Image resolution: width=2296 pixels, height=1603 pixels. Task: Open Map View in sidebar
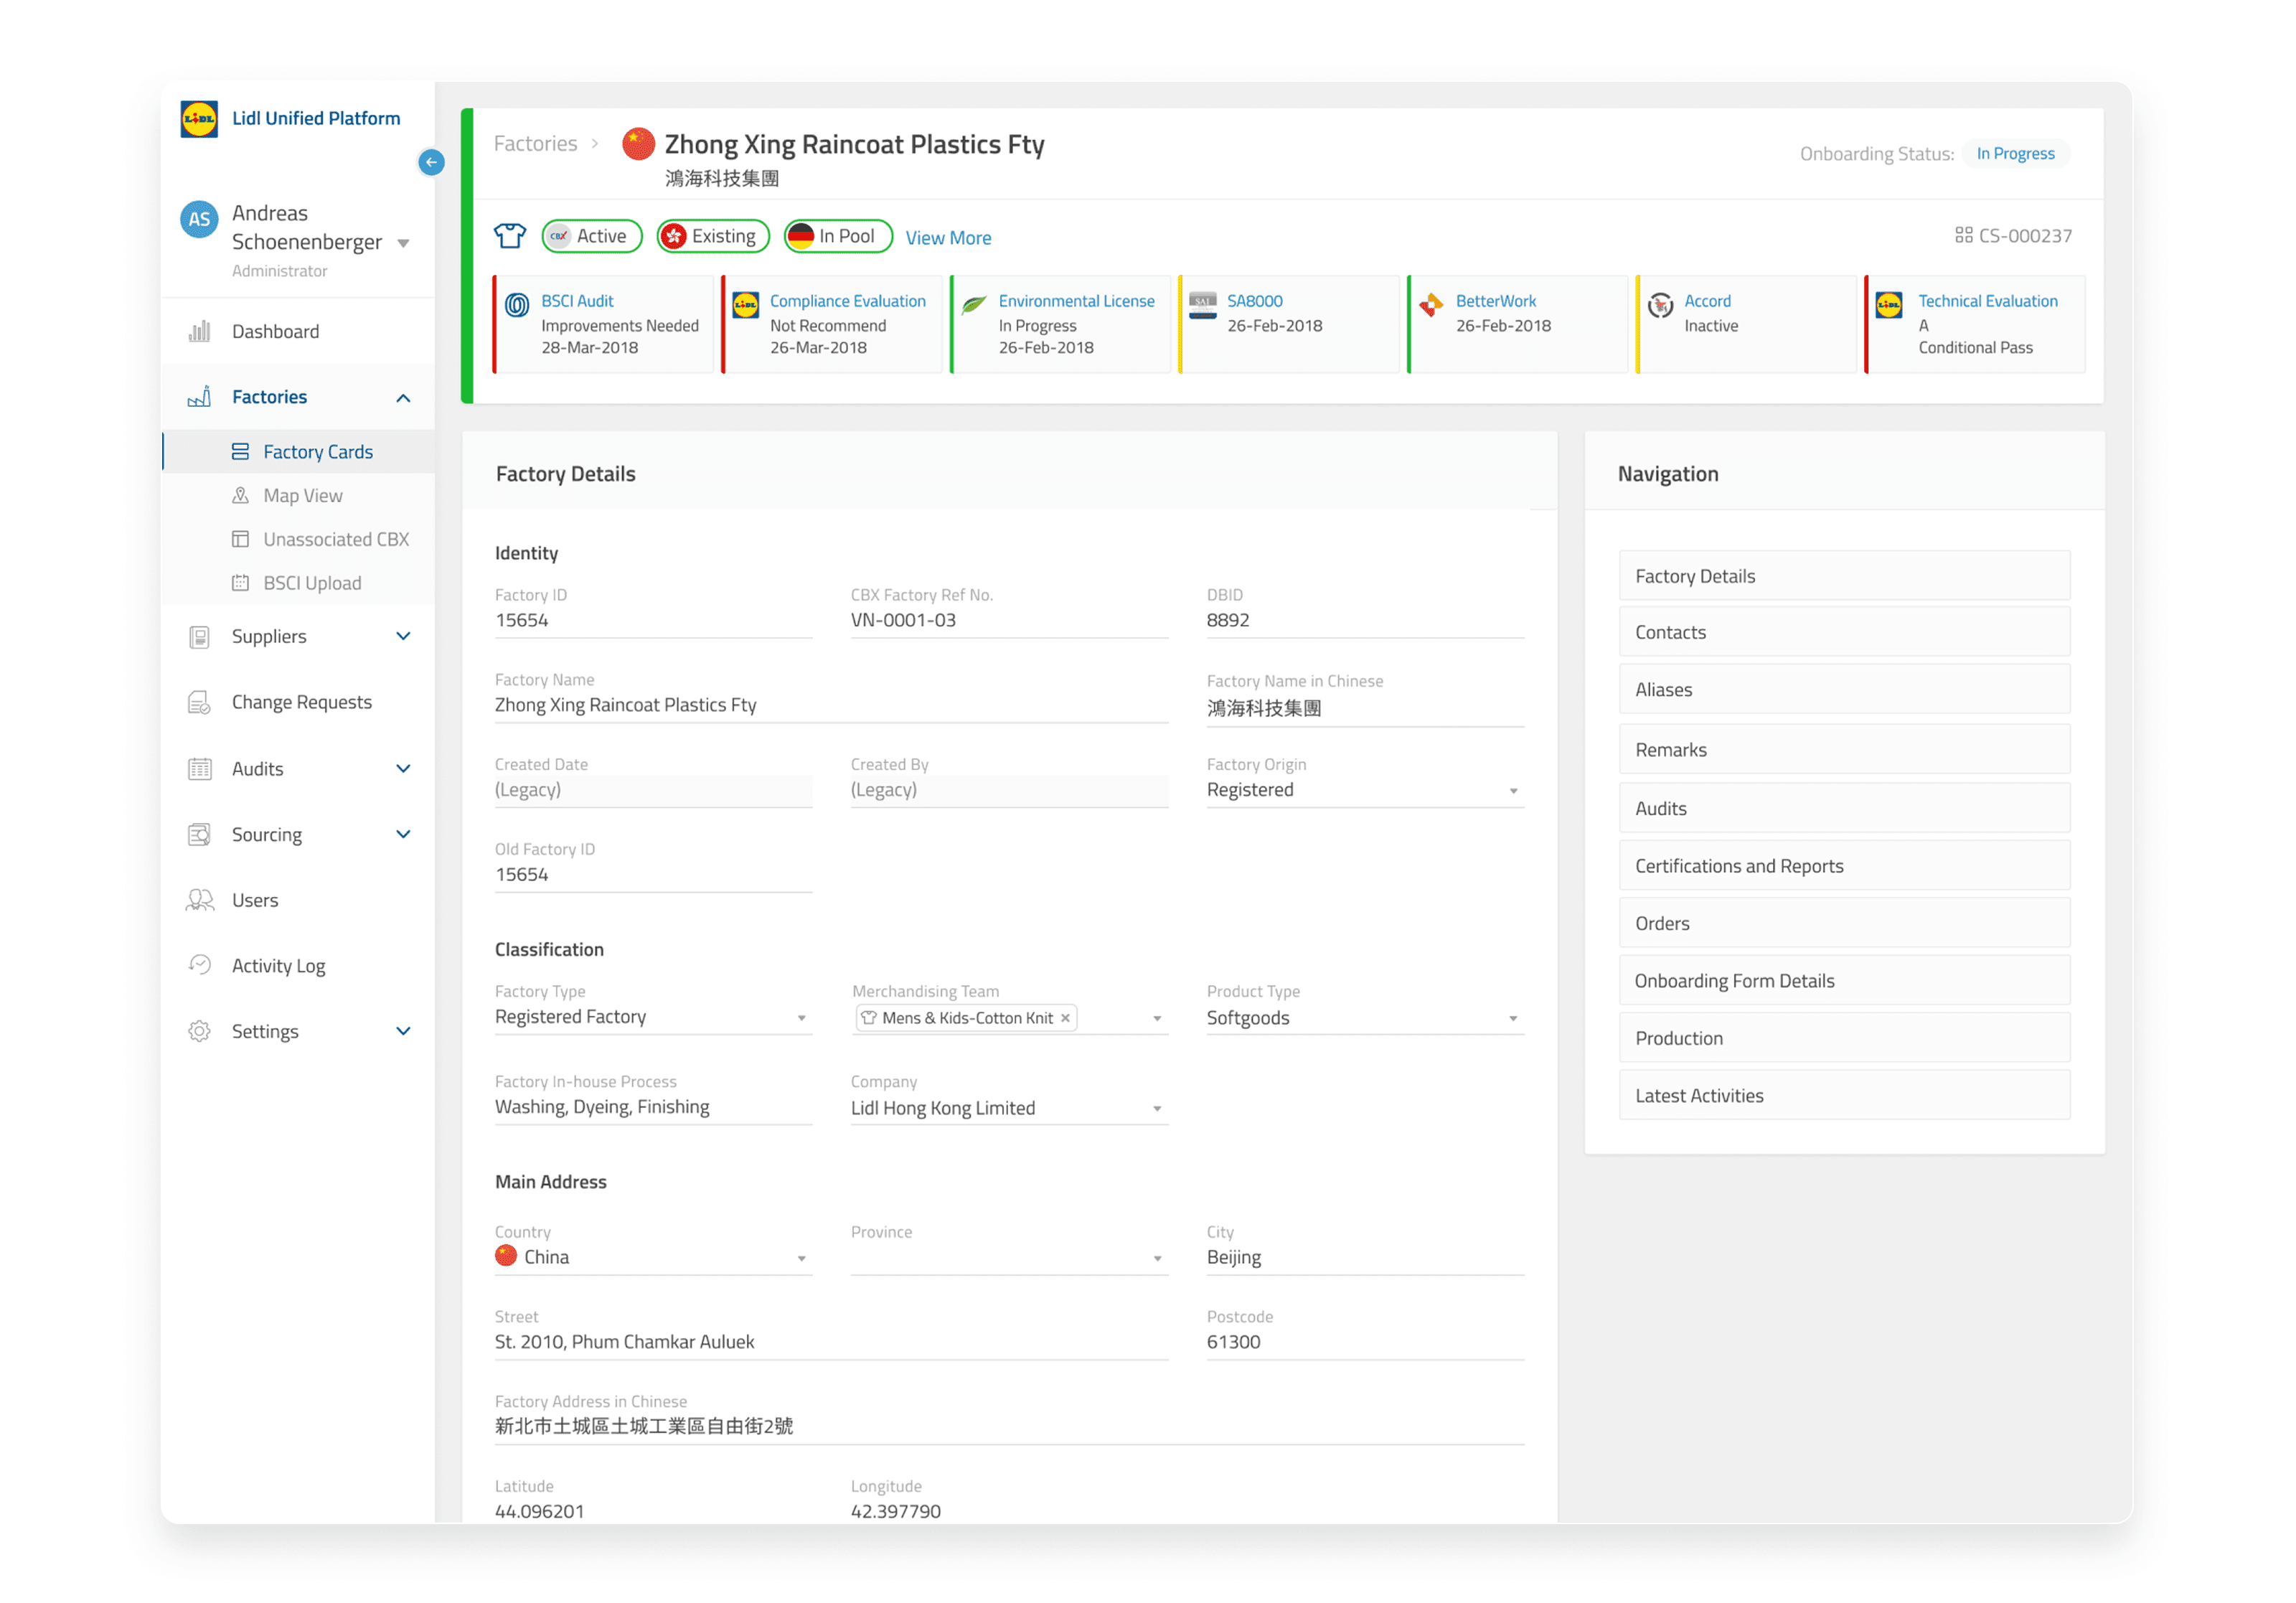(x=302, y=495)
